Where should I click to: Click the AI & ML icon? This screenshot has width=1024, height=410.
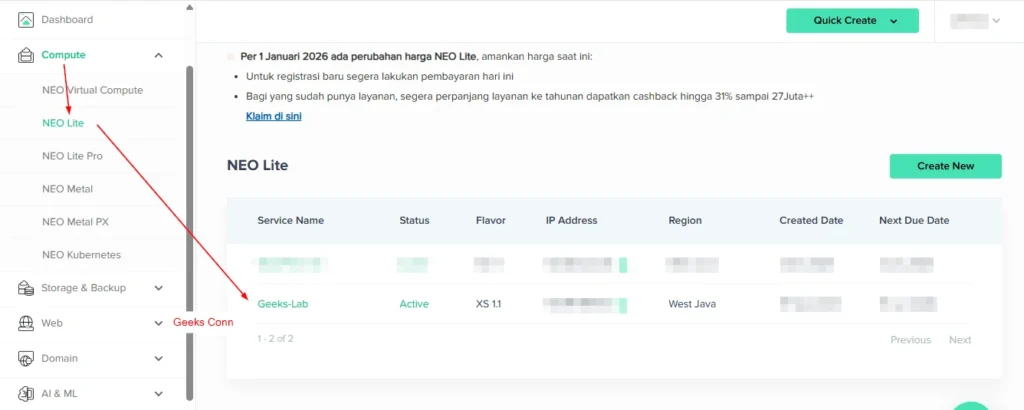tap(25, 394)
